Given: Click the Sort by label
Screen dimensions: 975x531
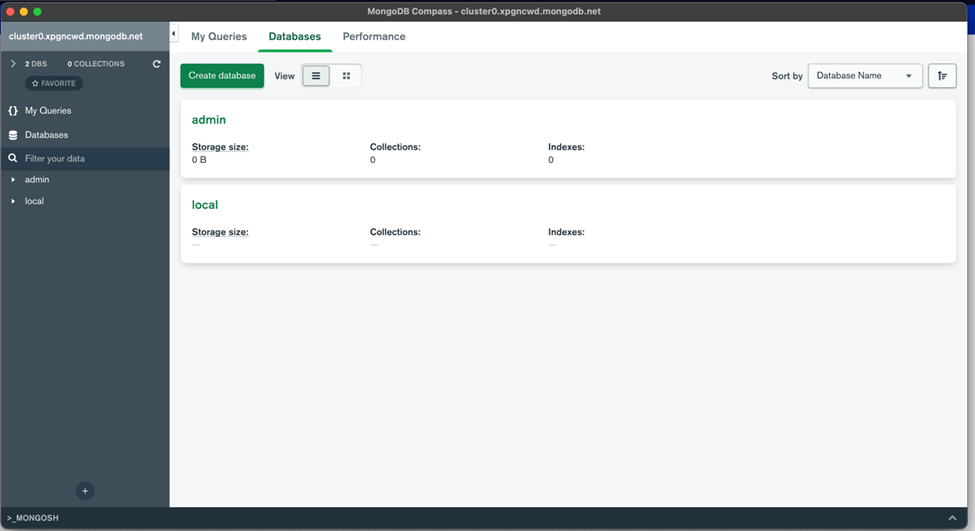Looking at the screenshot, I should [x=787, y=76].
